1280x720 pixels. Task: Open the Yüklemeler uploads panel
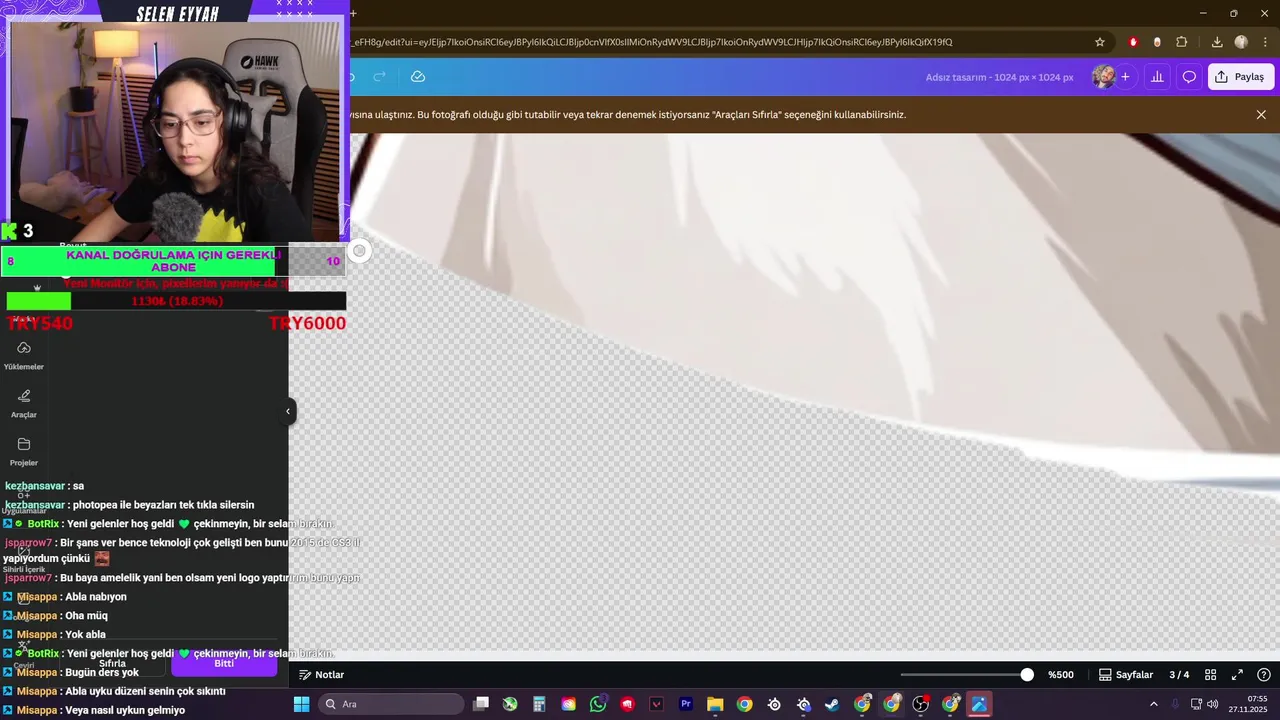click(x=24, y=354)
